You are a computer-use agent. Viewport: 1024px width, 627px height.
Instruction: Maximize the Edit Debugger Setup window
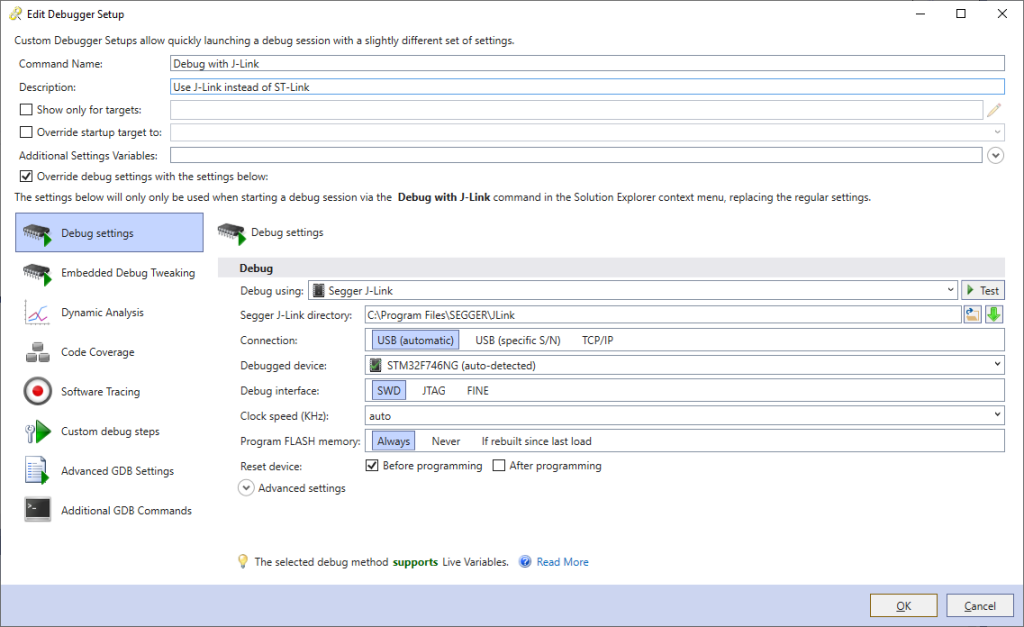click(x=961, y=14)
